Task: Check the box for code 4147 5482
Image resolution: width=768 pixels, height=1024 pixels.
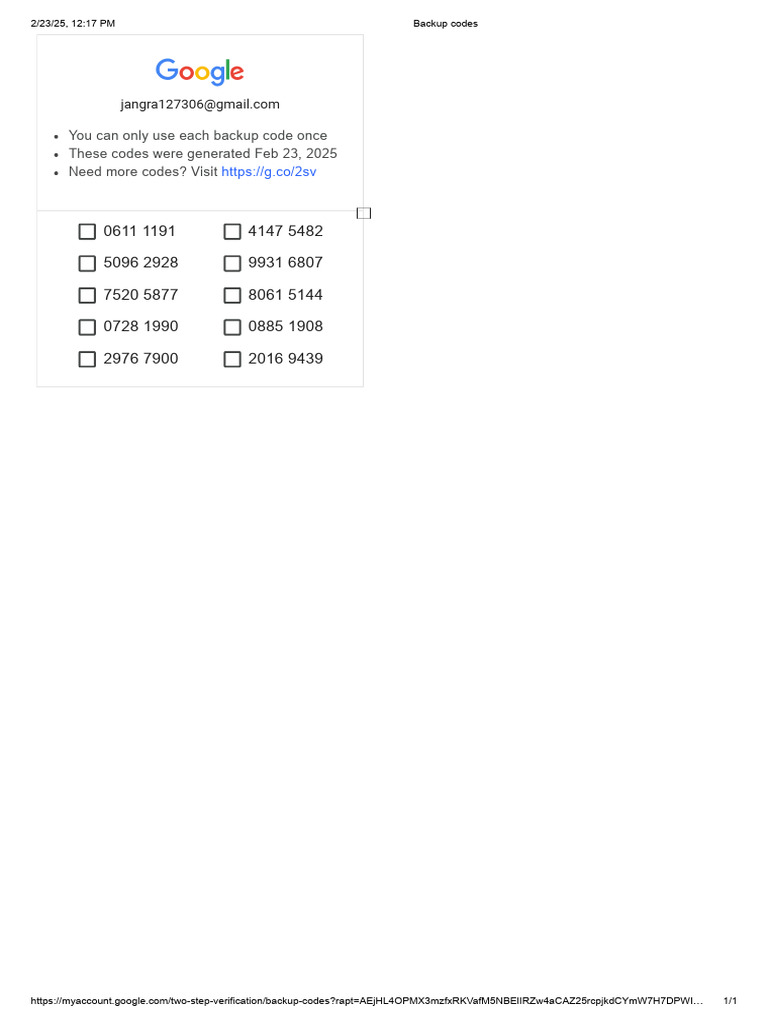Action: [232, 232]
